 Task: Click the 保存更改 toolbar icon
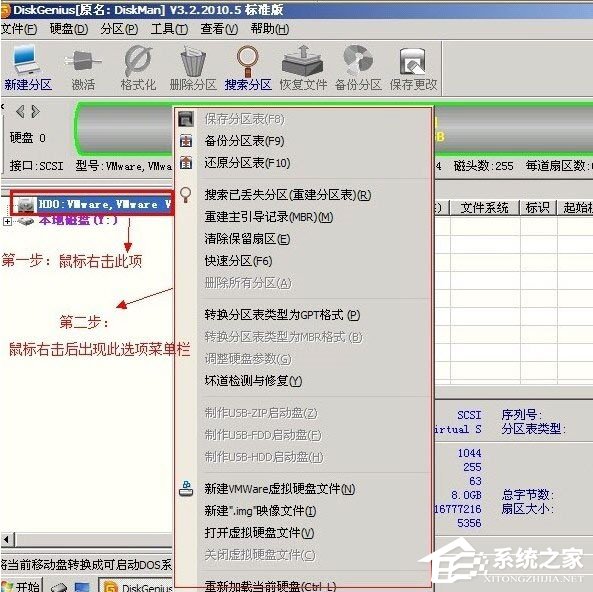(x=413, y=68)
